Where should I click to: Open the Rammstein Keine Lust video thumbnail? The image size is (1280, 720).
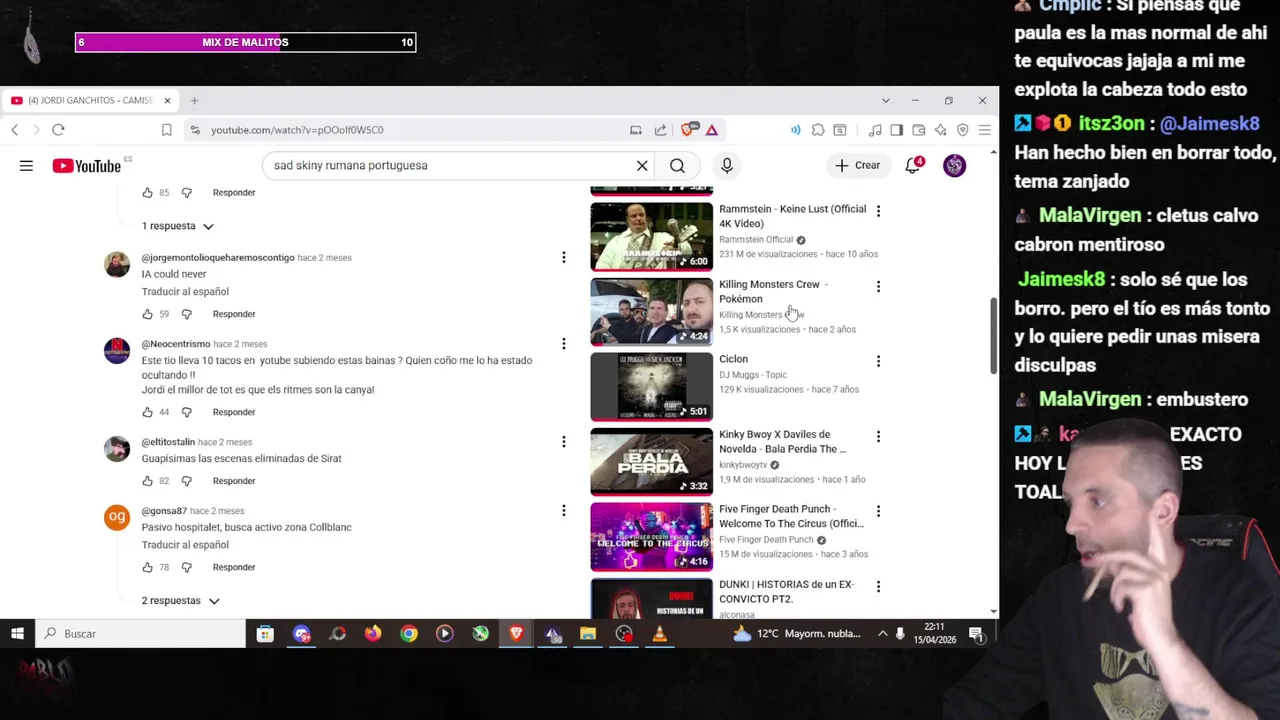(x=651, y=237)
